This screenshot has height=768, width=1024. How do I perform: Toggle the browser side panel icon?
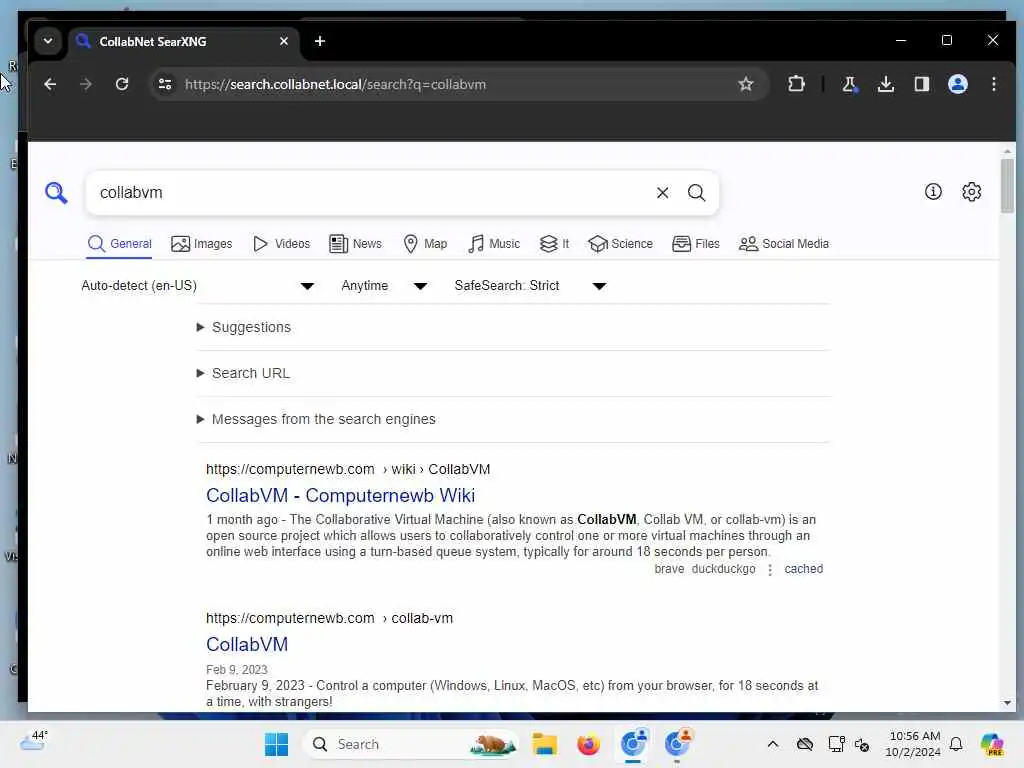tap(921, 84)
